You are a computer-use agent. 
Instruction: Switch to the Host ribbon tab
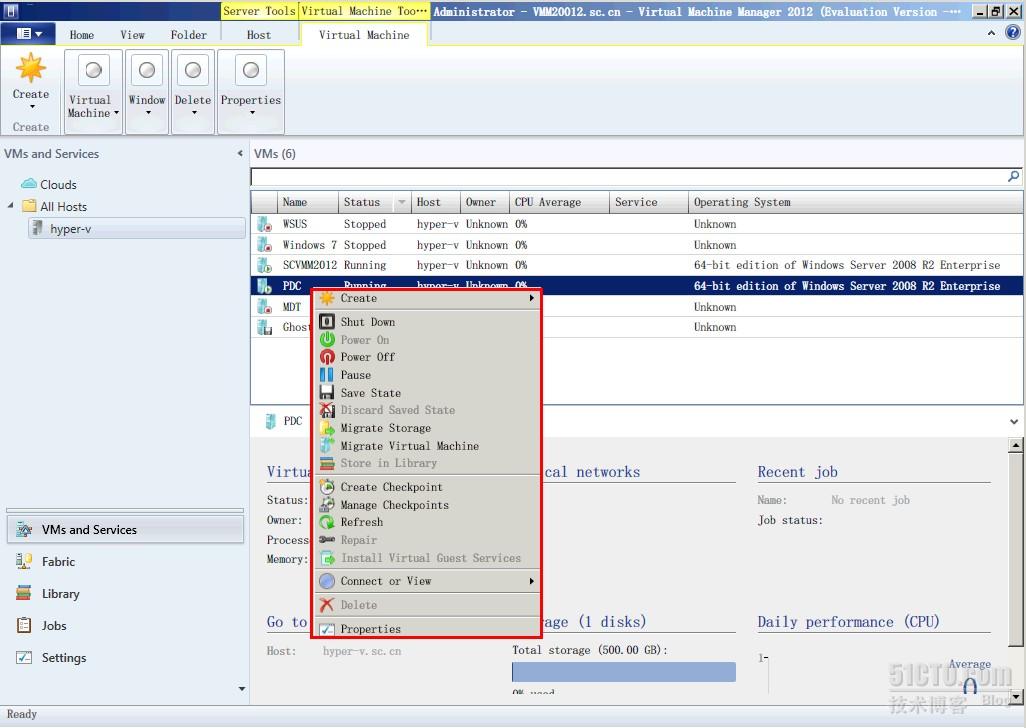(258, 35)
